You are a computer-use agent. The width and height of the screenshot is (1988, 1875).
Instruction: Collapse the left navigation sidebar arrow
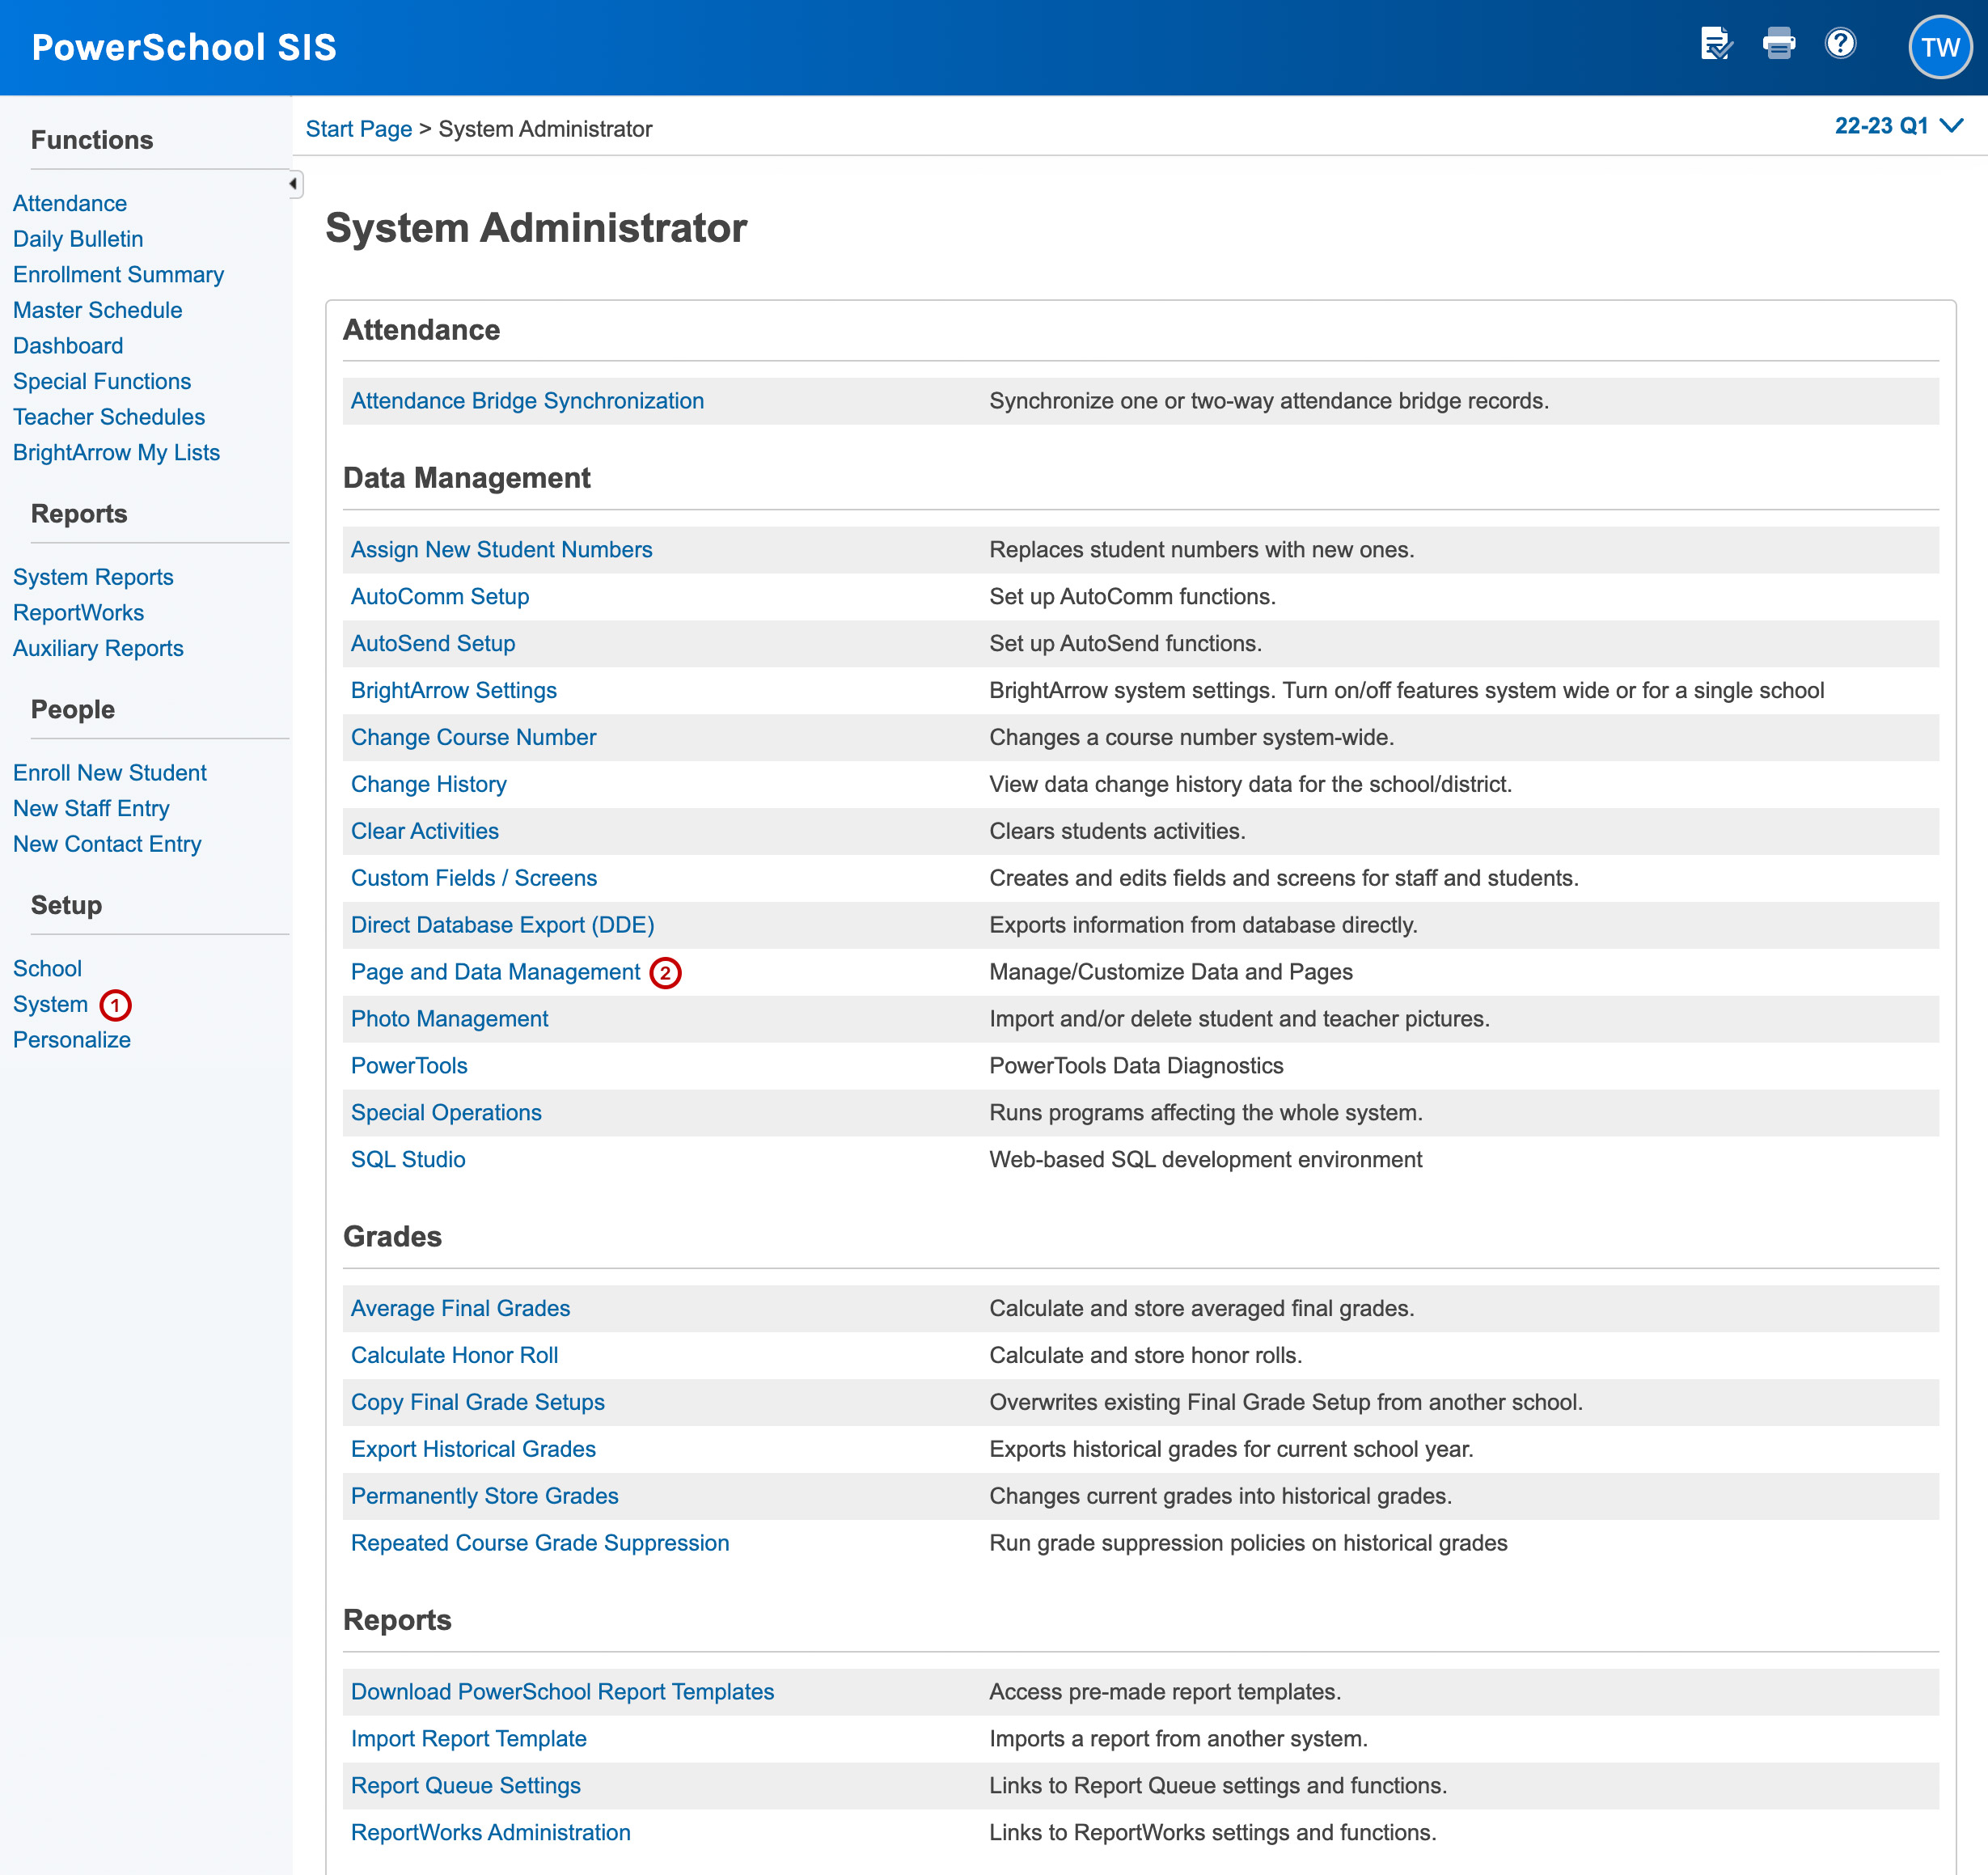coord(294,184)
